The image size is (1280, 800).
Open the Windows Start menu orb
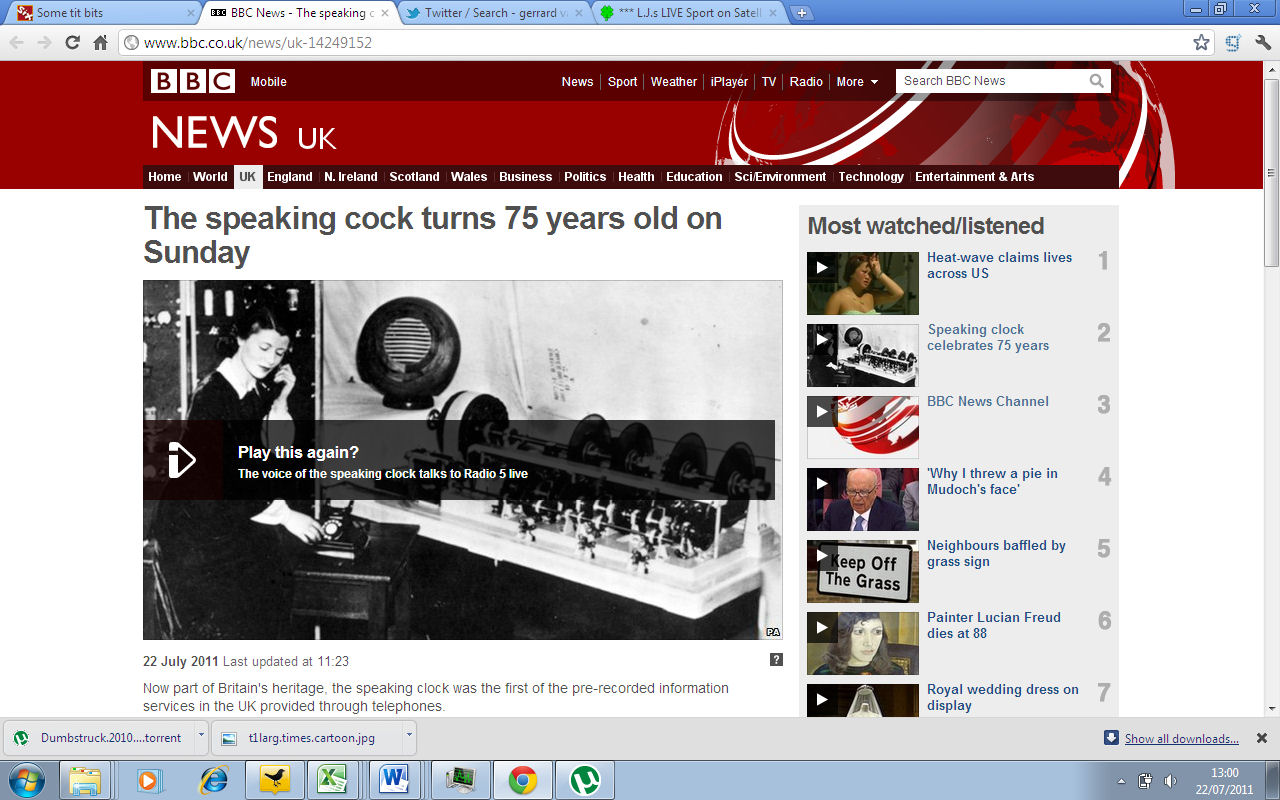point(25,779)
